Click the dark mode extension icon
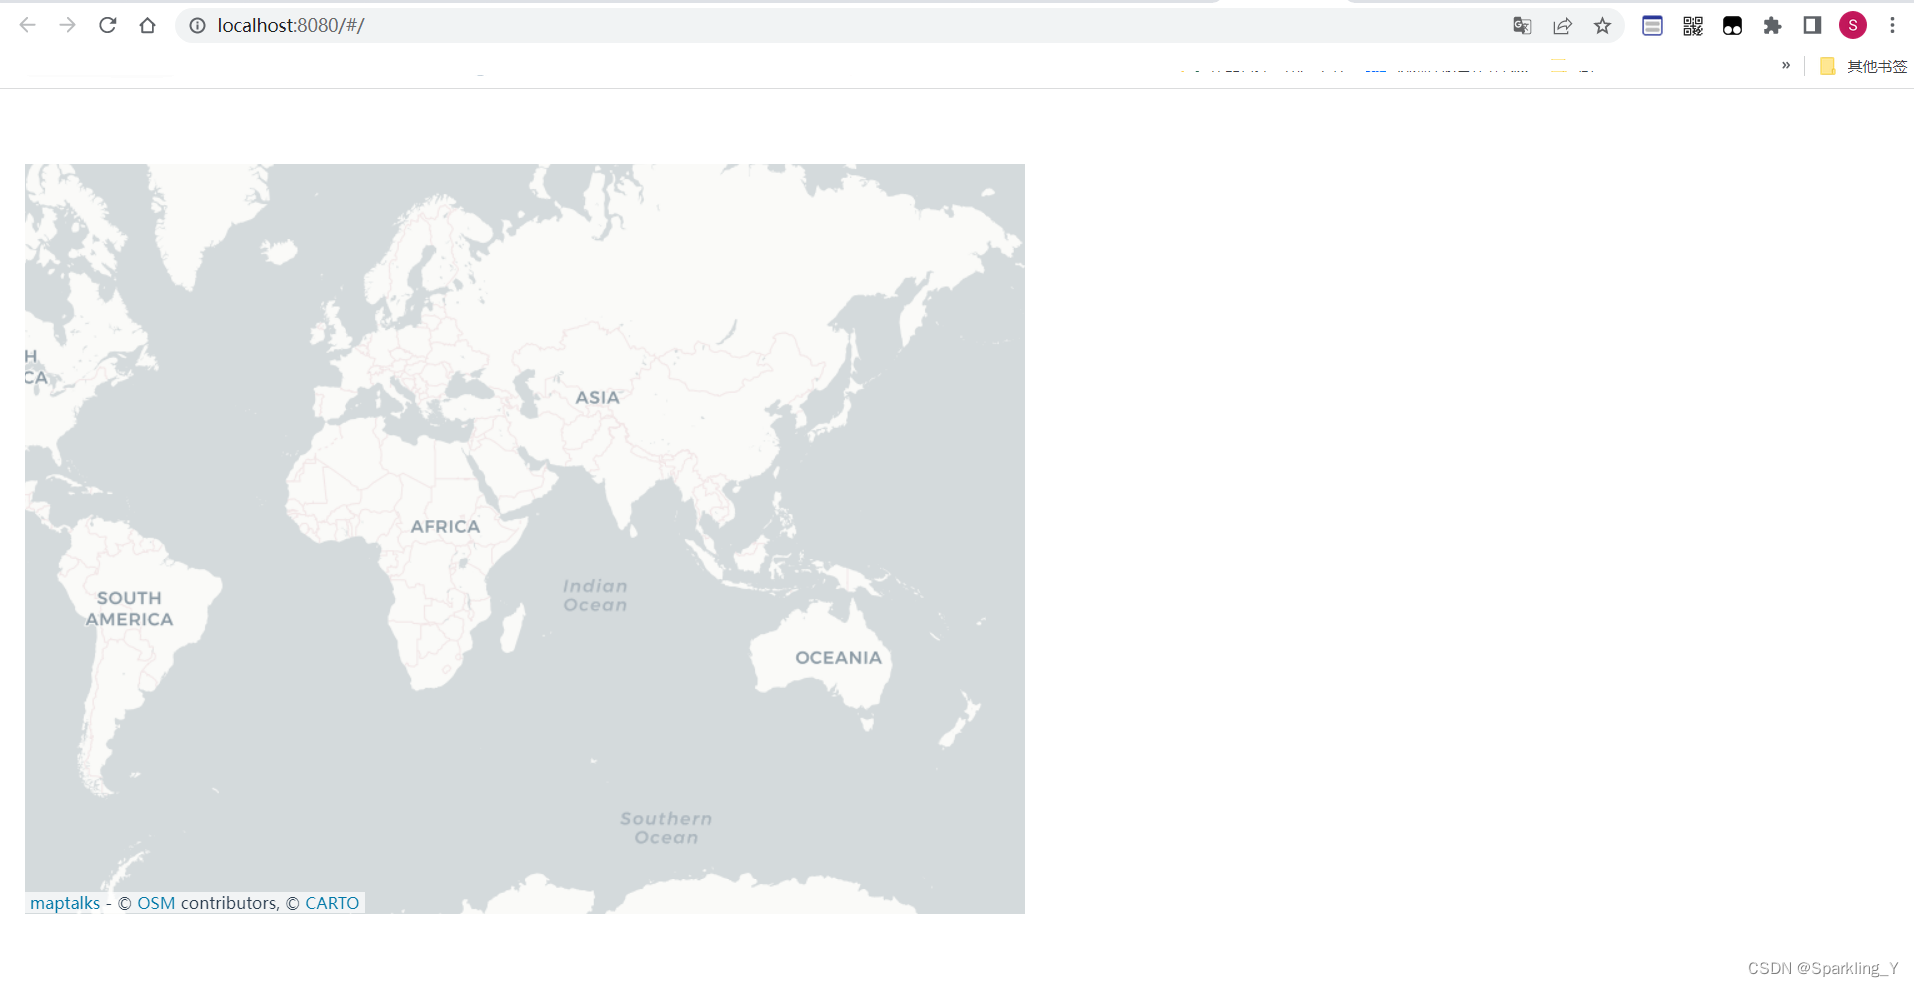The image size is (1914, 987). pos(1733,25)
